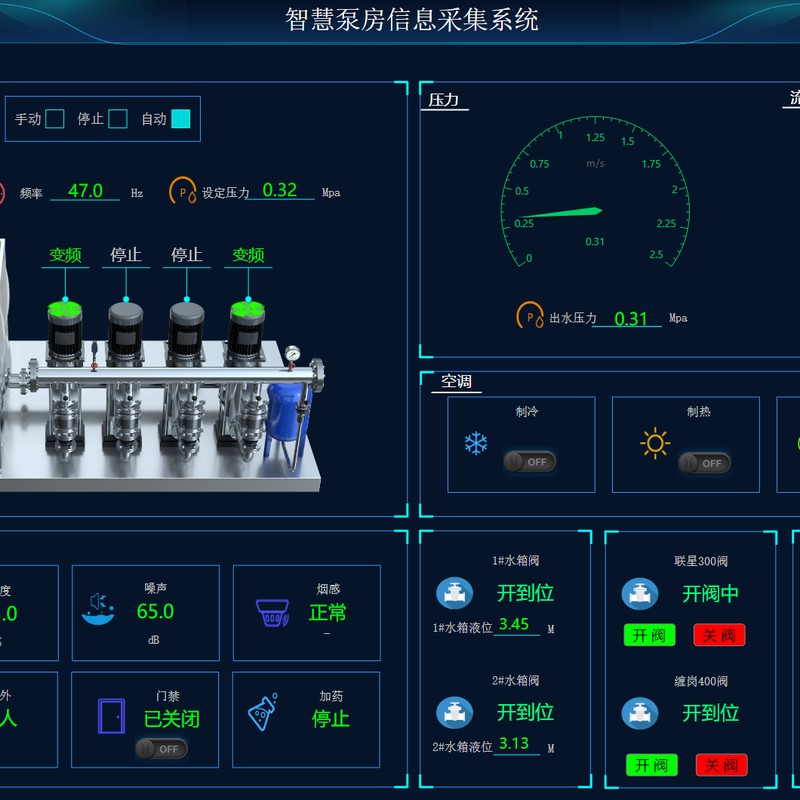Click the 频率 value 47.0 field
The image size is (800, 800).
pyautogui.click(x=85, y=191)
